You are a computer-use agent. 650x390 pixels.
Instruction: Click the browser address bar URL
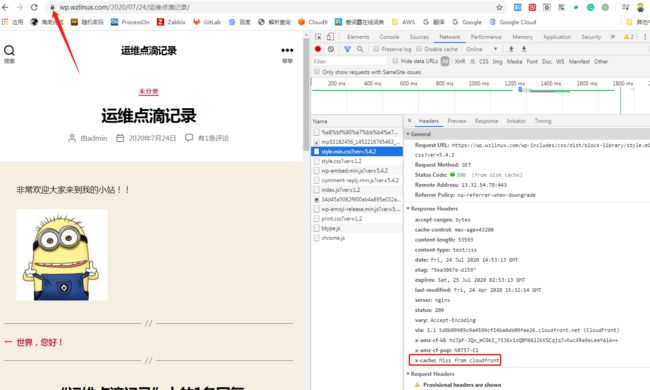tap(124, 7)
